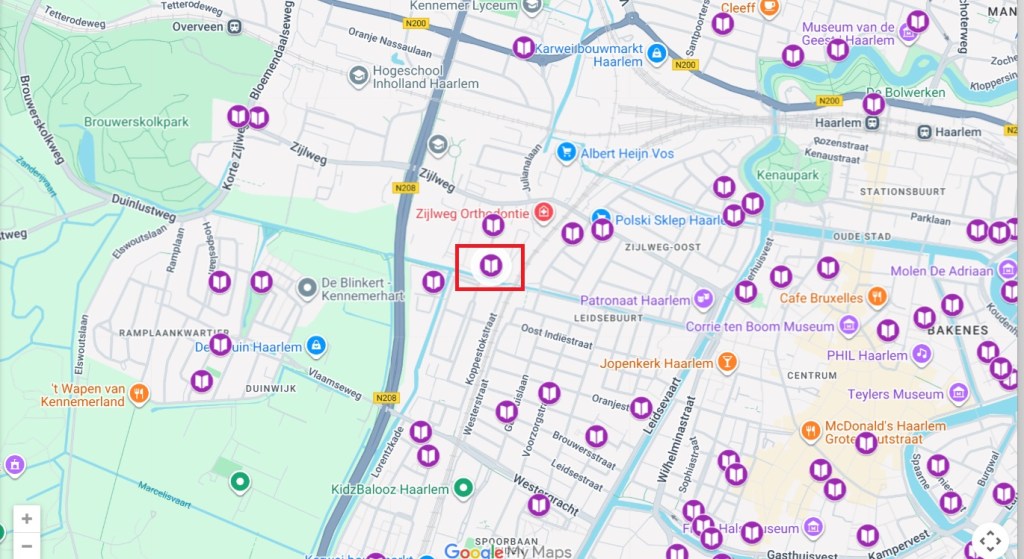The image size is (1024, 559).
Task: Click the highlighted book marker in red box
Action: pos(490,266)
